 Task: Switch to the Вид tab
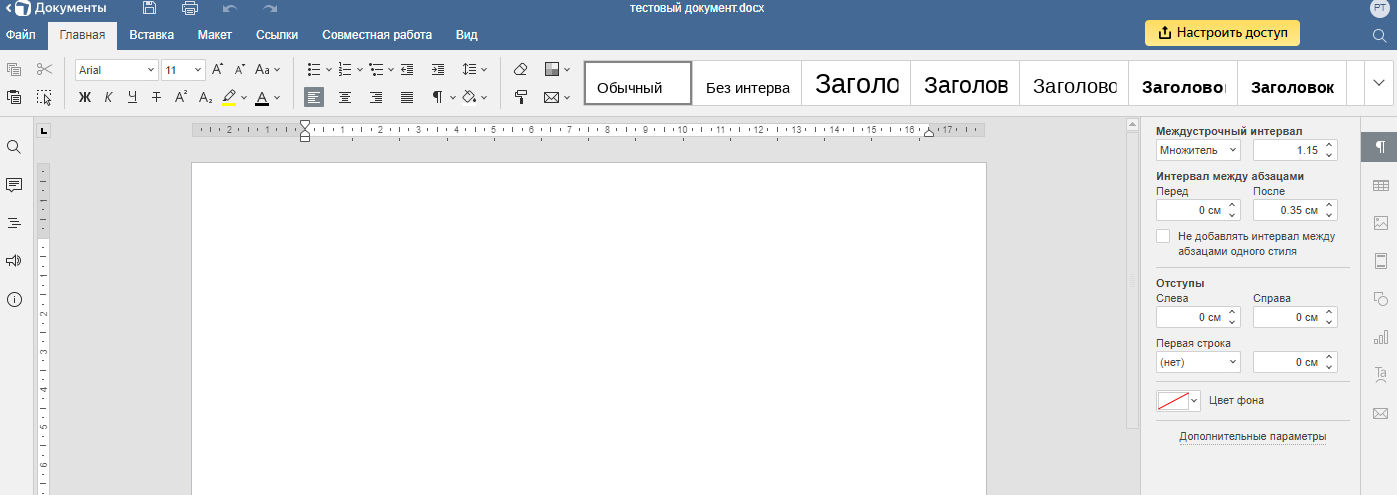point(467,34)
